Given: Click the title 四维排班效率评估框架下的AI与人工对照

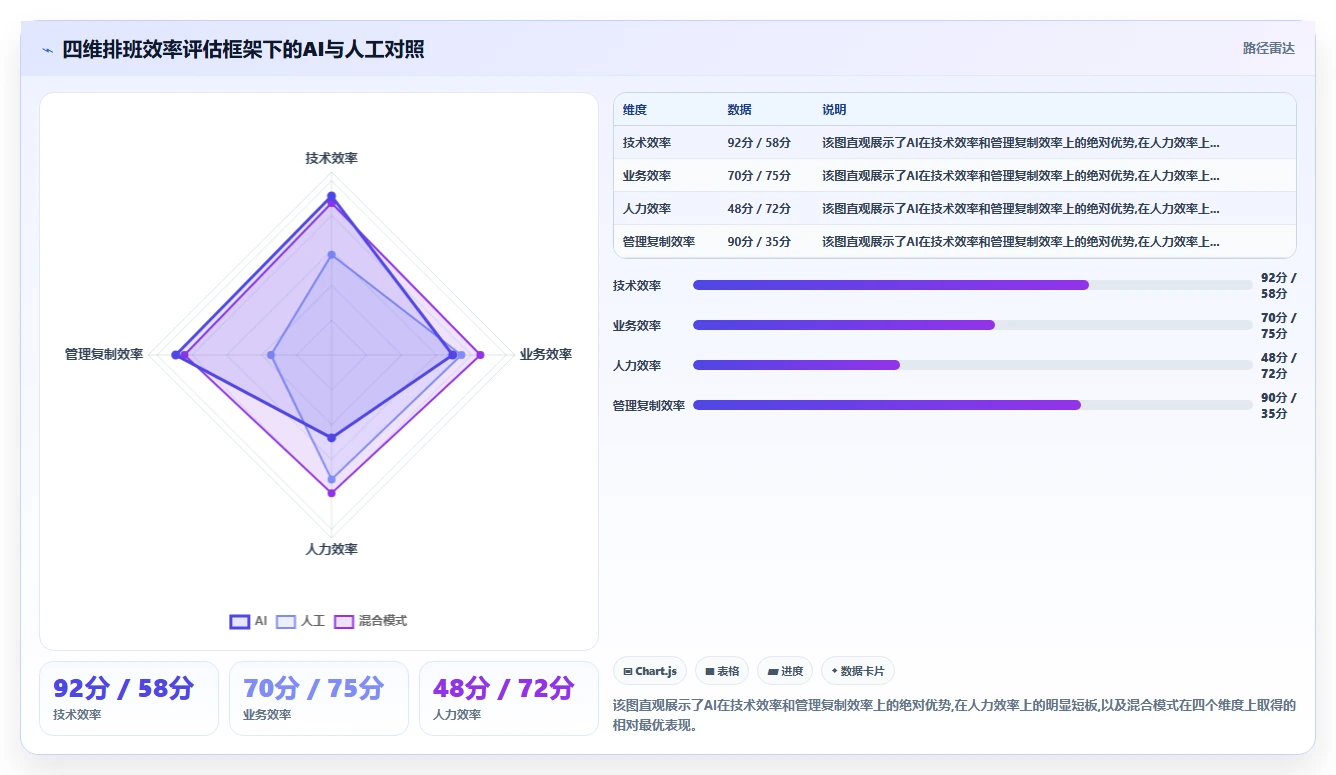Looking at the screenshot, I should click(243, 49).
